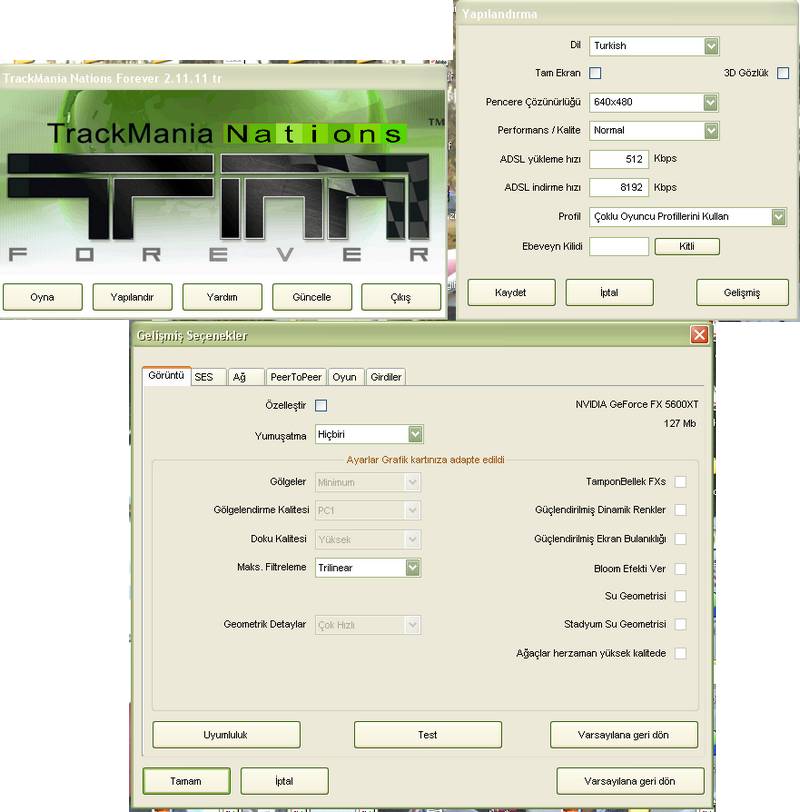Toggle the TamponBellek FXs checkbox
This screenshot has height=812, width=800.
pos(680,482)
